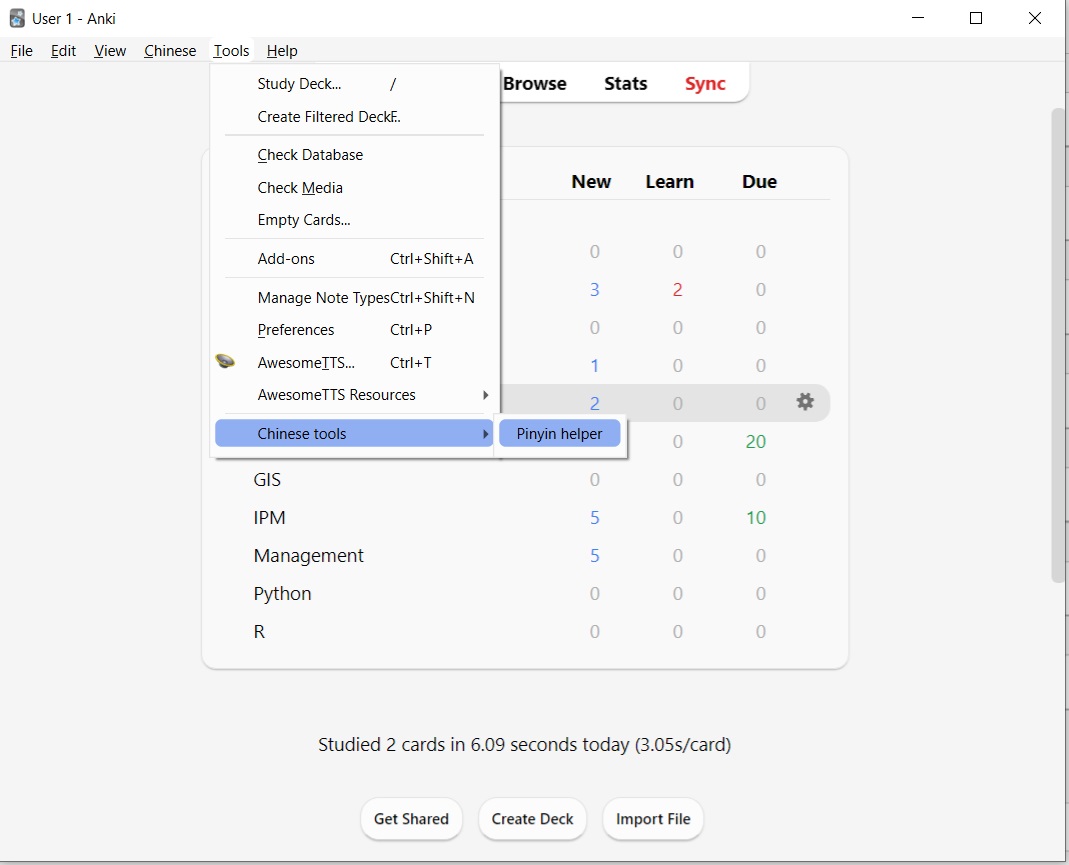
Task: Expand the AwesomeTTS Resources submenu arrow
Action: [485, 395]
